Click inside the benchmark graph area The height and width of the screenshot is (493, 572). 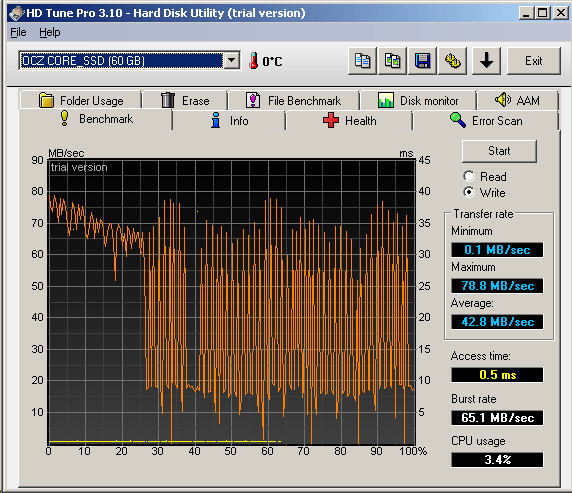pos(232,301)
